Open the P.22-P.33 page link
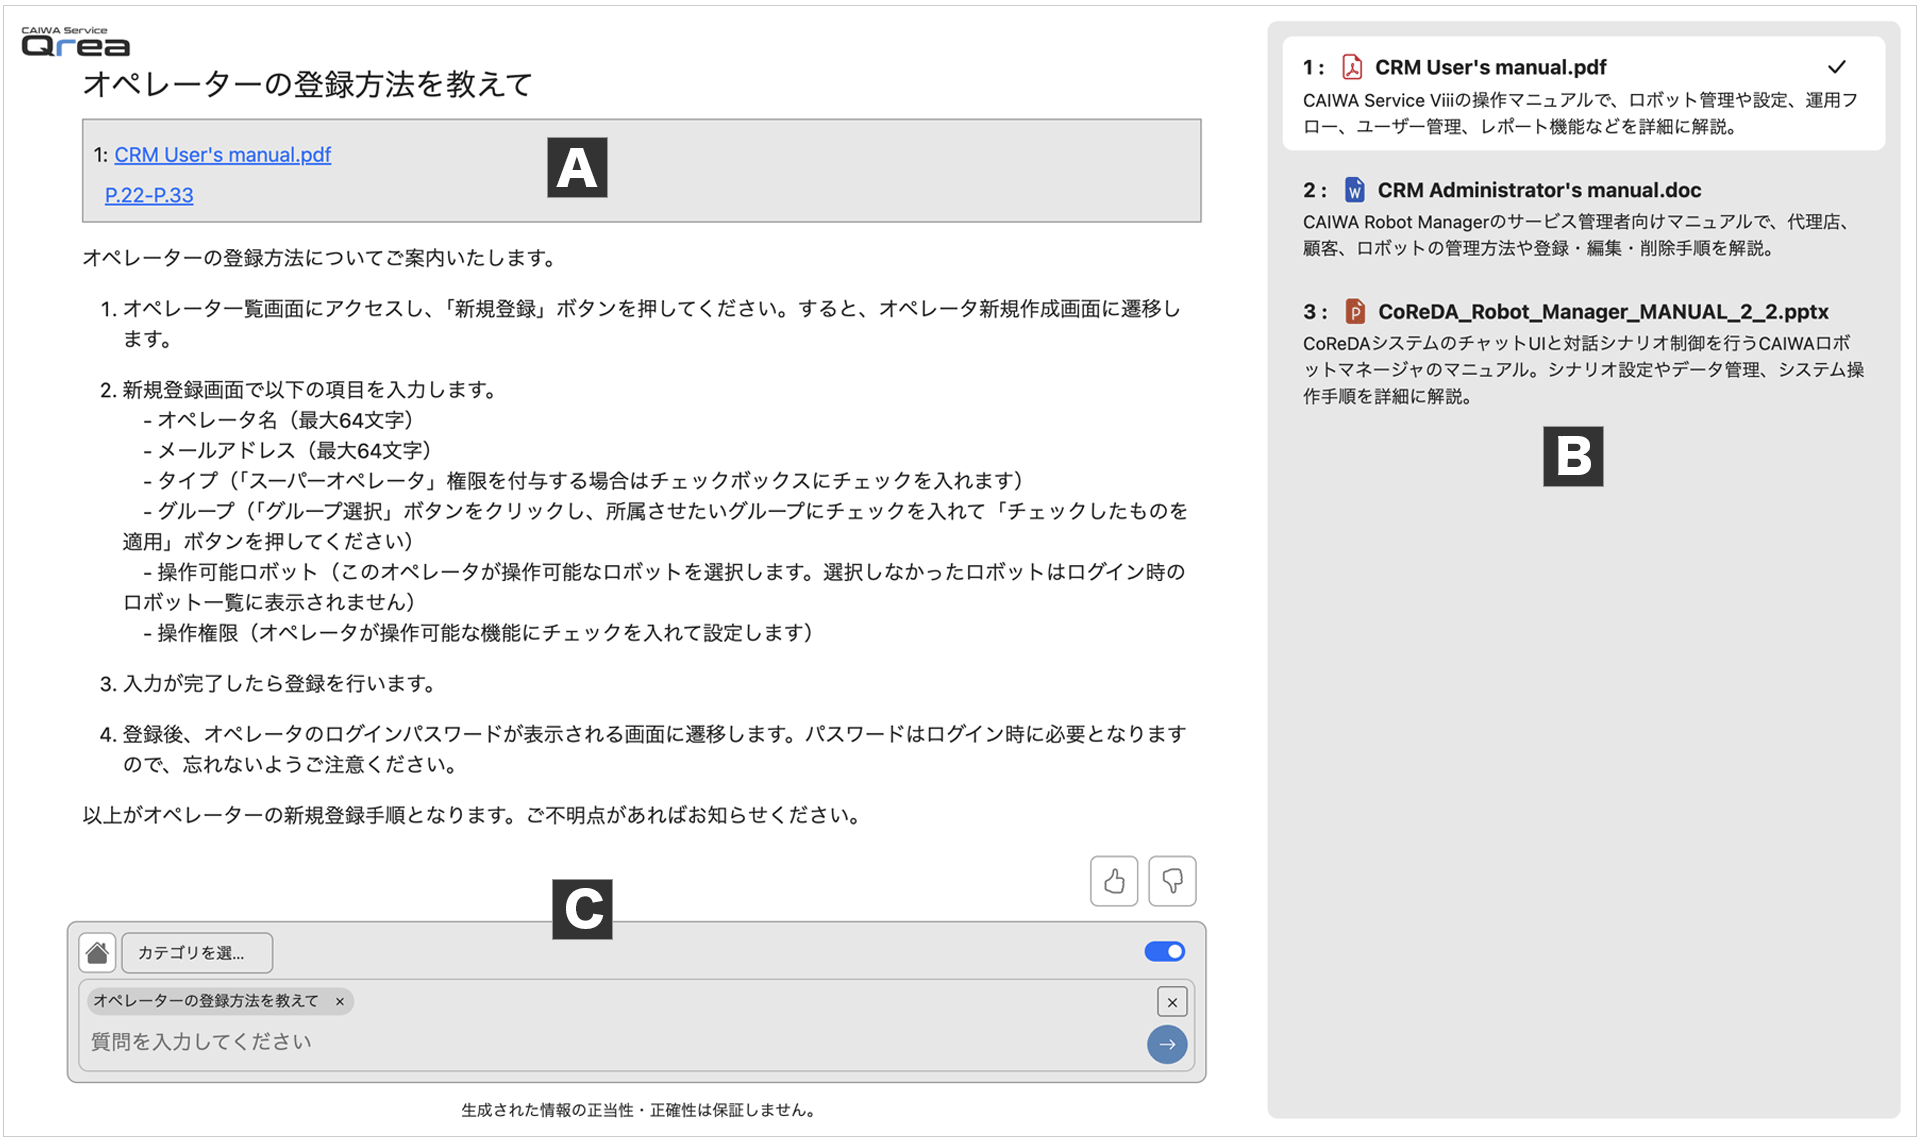This screenshot has height=1144, width=1920. 149,195
